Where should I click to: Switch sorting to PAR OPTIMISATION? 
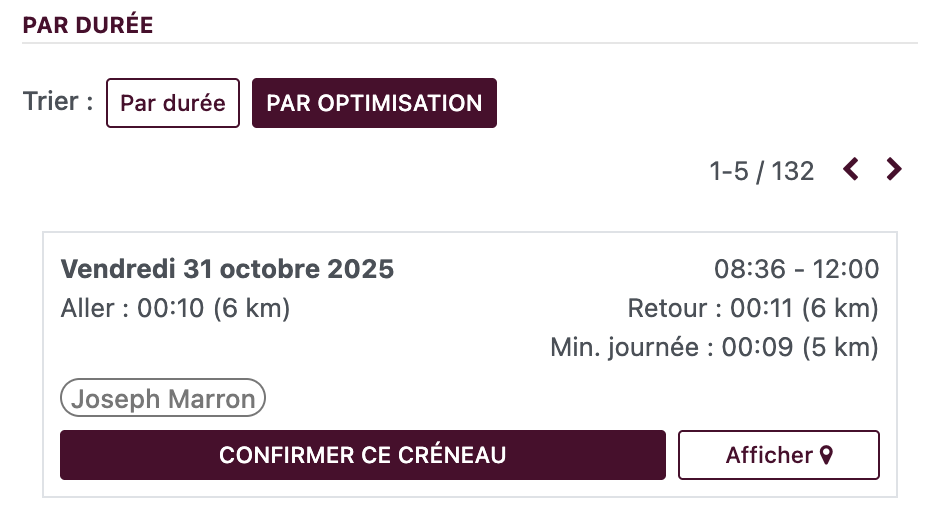pyautogui.click(x=374, y=103)
